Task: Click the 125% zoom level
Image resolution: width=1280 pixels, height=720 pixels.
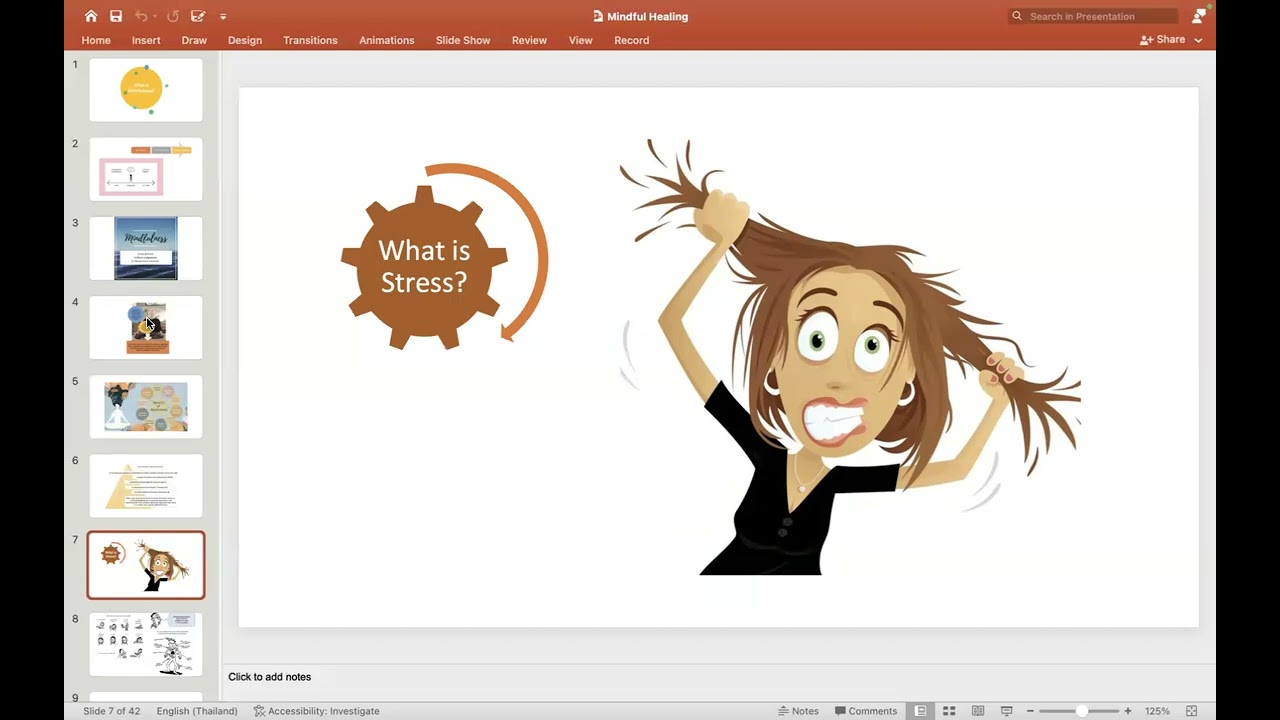Action: point(1157,711)
